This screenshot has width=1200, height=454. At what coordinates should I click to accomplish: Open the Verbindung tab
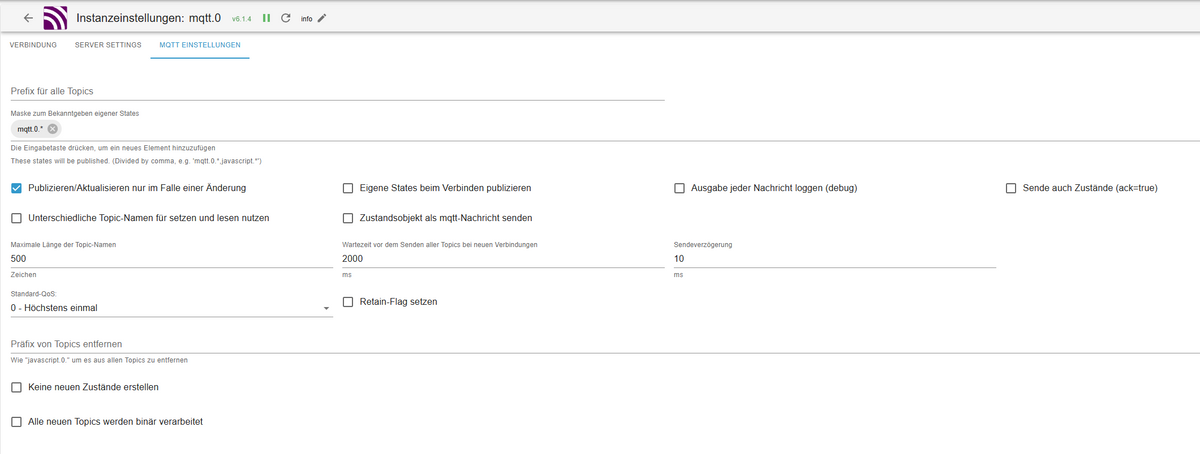pyautogui.click(x=33, y=45)
